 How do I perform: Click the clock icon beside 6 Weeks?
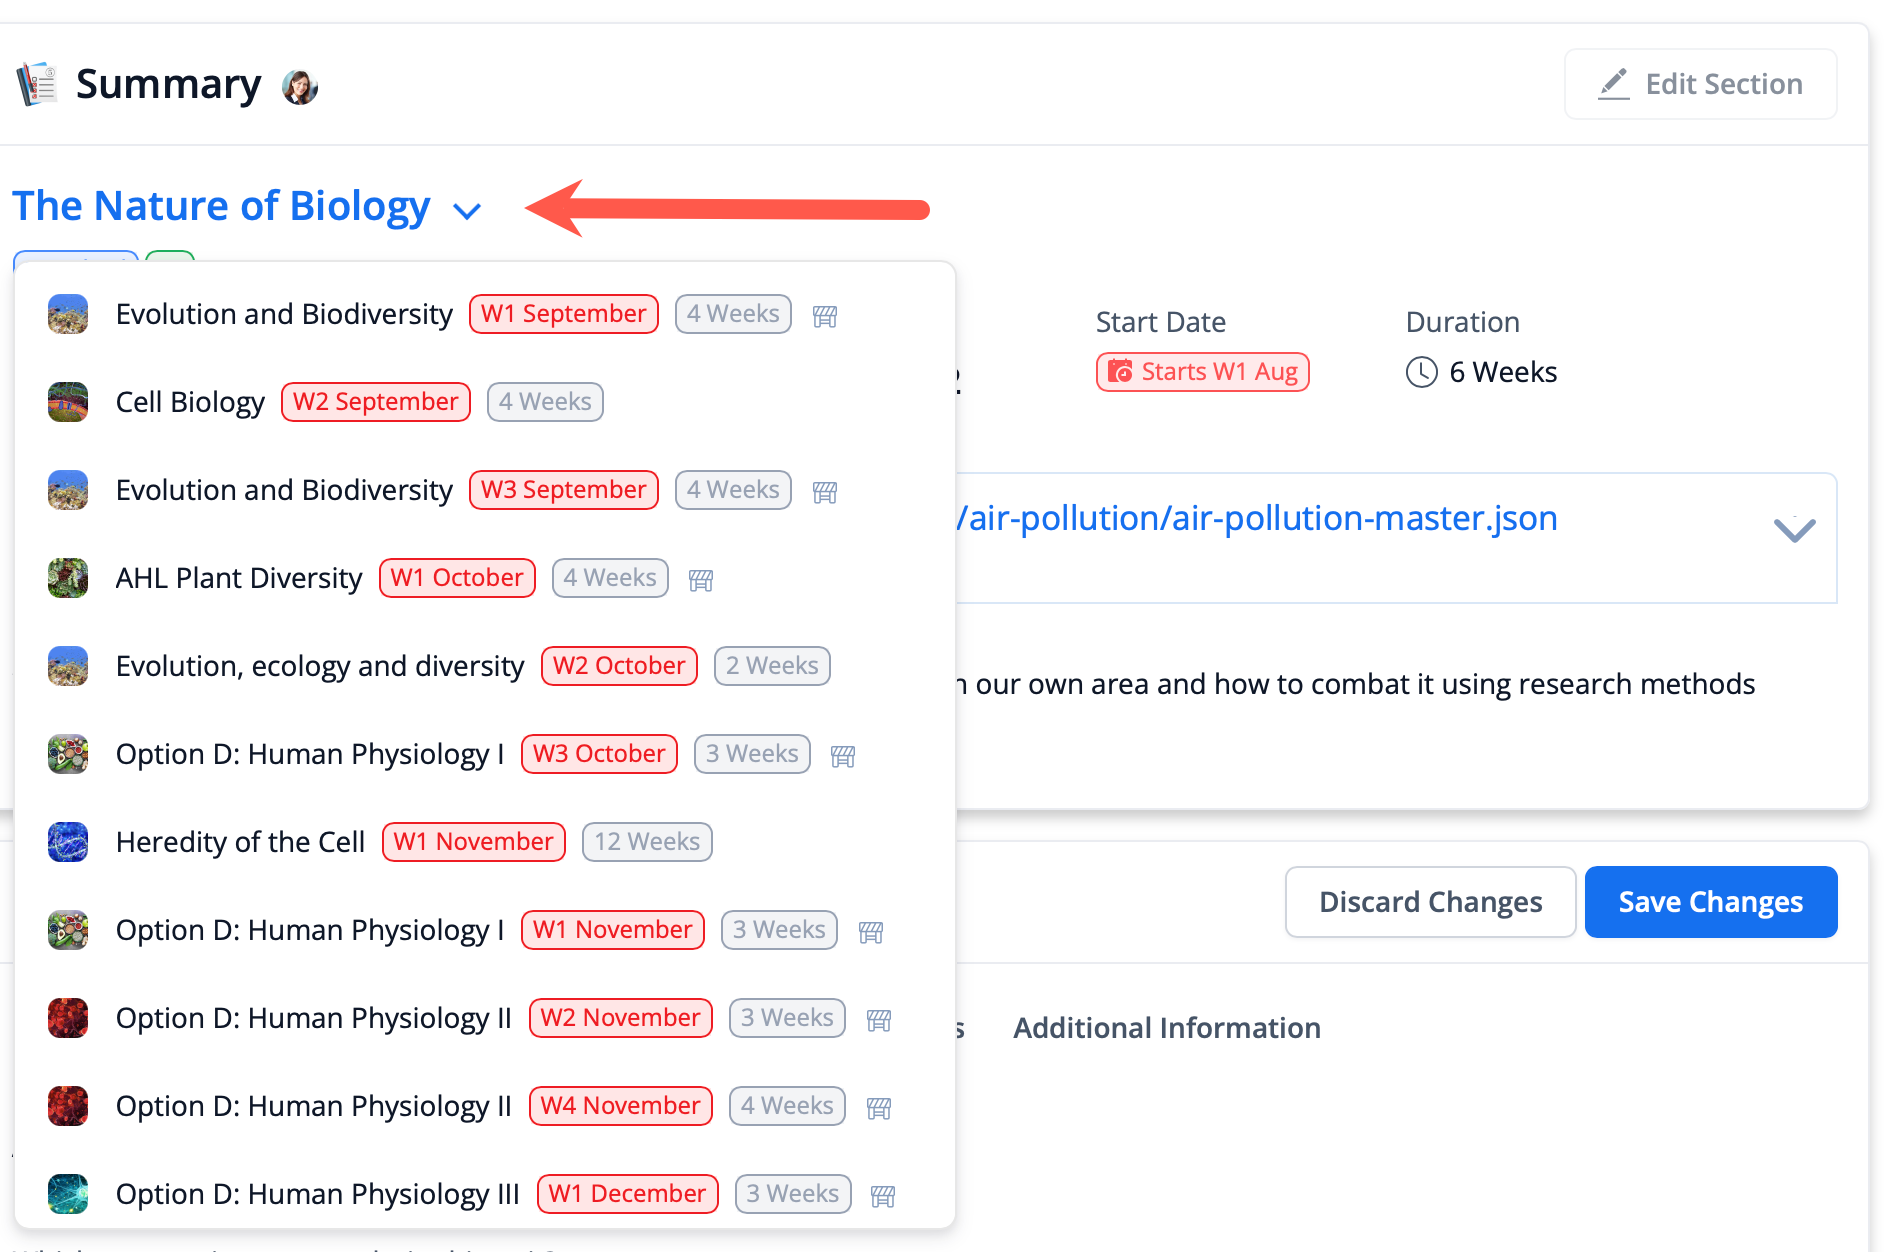[x=1421, y=372]
